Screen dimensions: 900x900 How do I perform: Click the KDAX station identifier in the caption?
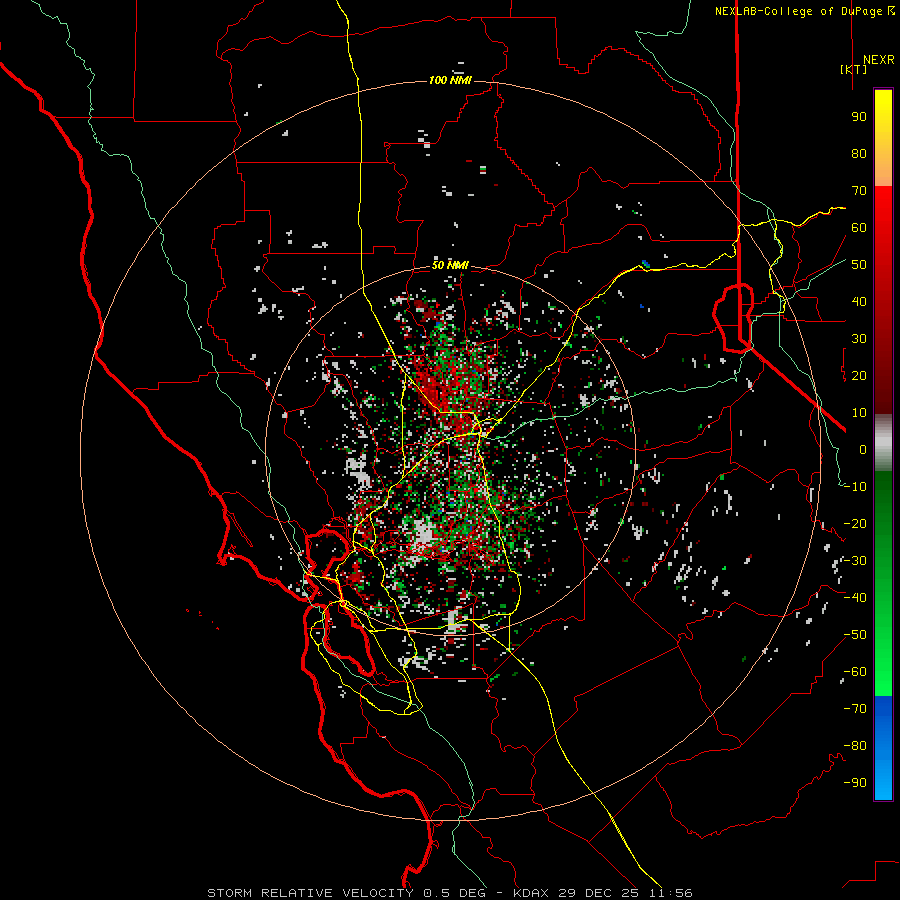pyautogui.click(x=530, y=893)
